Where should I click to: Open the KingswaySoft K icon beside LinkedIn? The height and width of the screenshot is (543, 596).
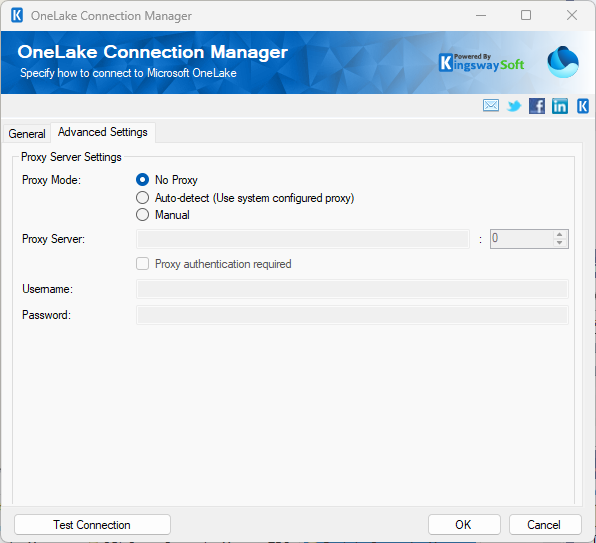583,106
